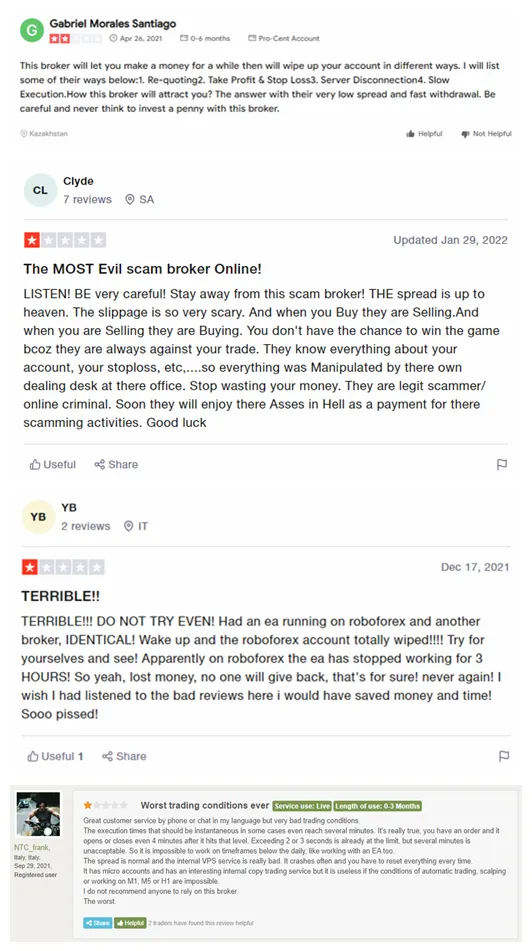Screen dimensions: 532x951
Task: Open the NTC_frank username link
Action: click(x=33, y=847)
